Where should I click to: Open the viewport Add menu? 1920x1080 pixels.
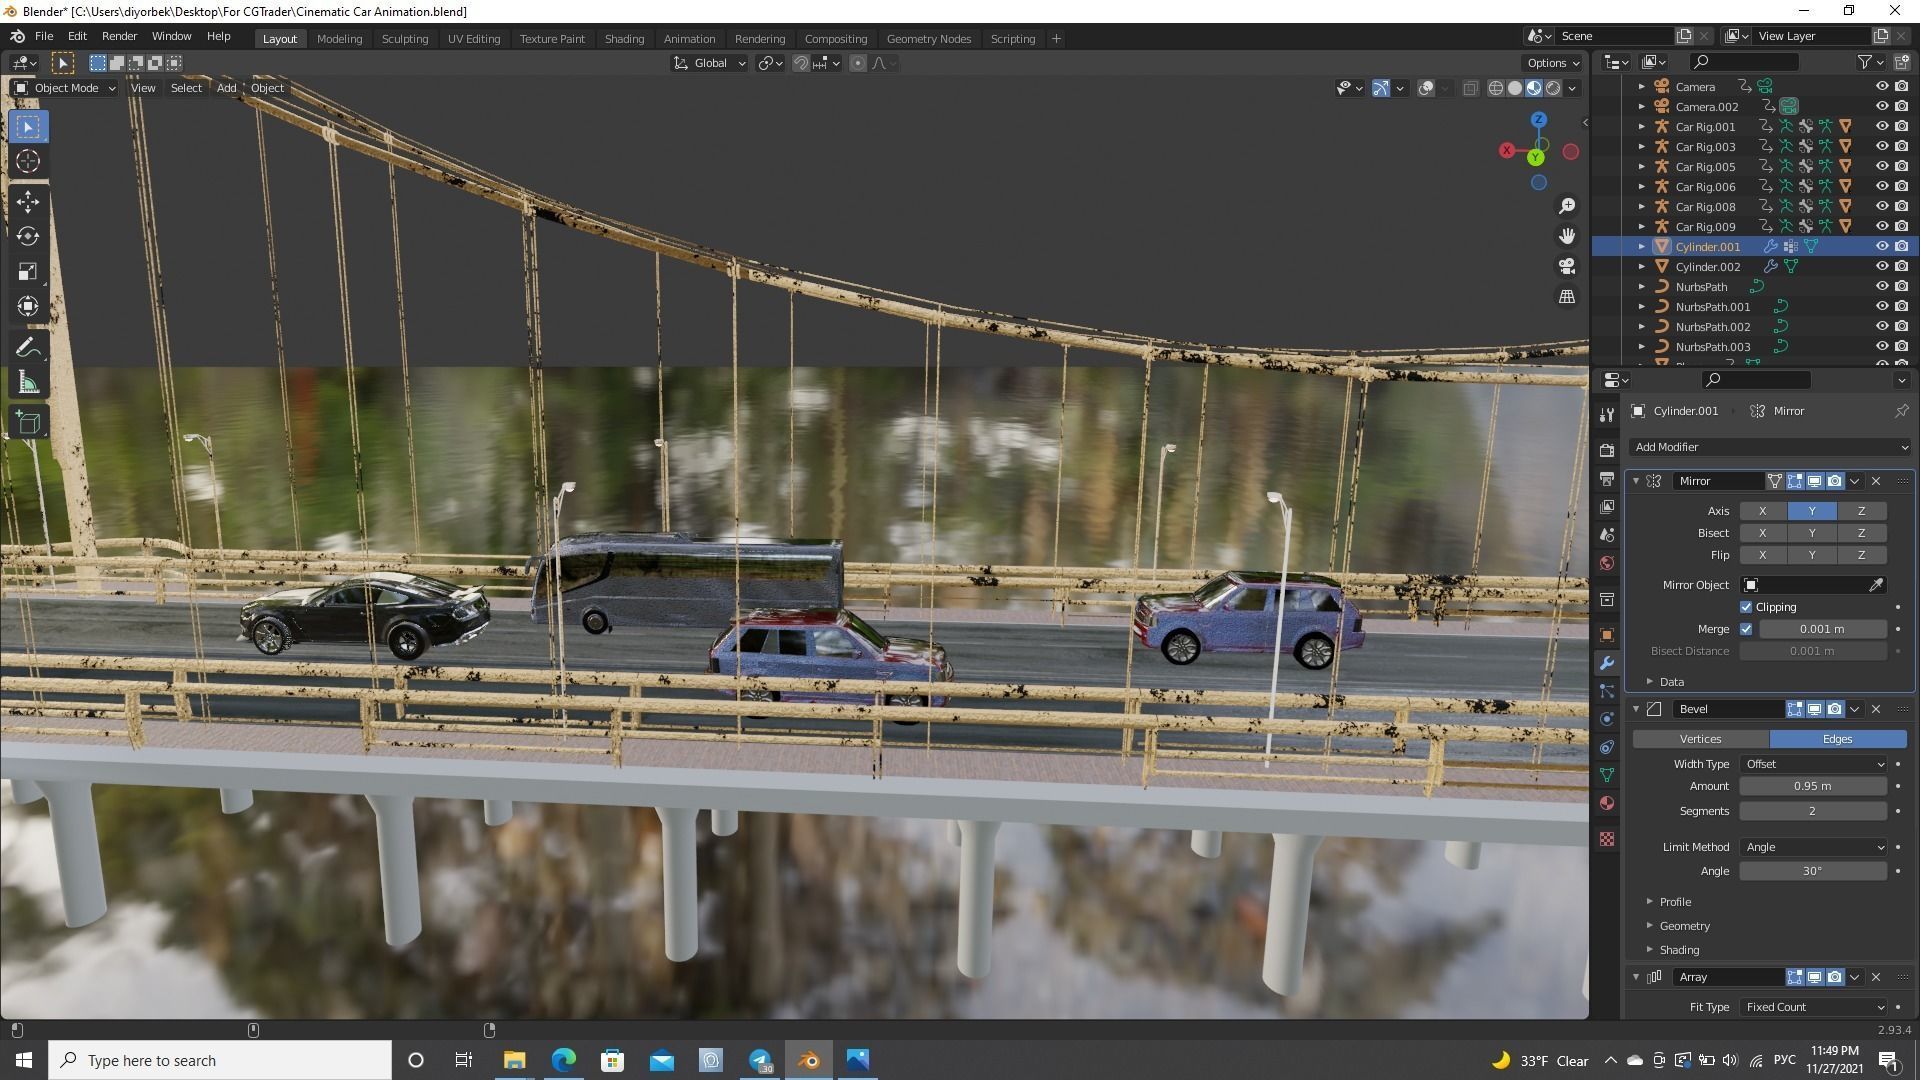tap(226, 88)
